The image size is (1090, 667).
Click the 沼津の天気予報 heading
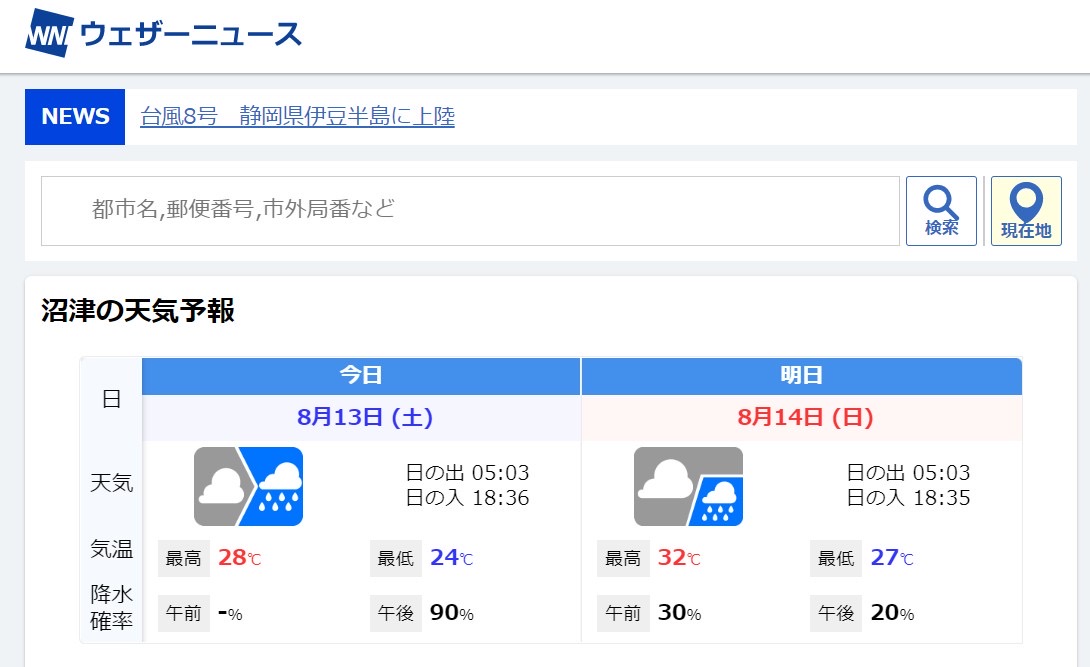point(138,311)
